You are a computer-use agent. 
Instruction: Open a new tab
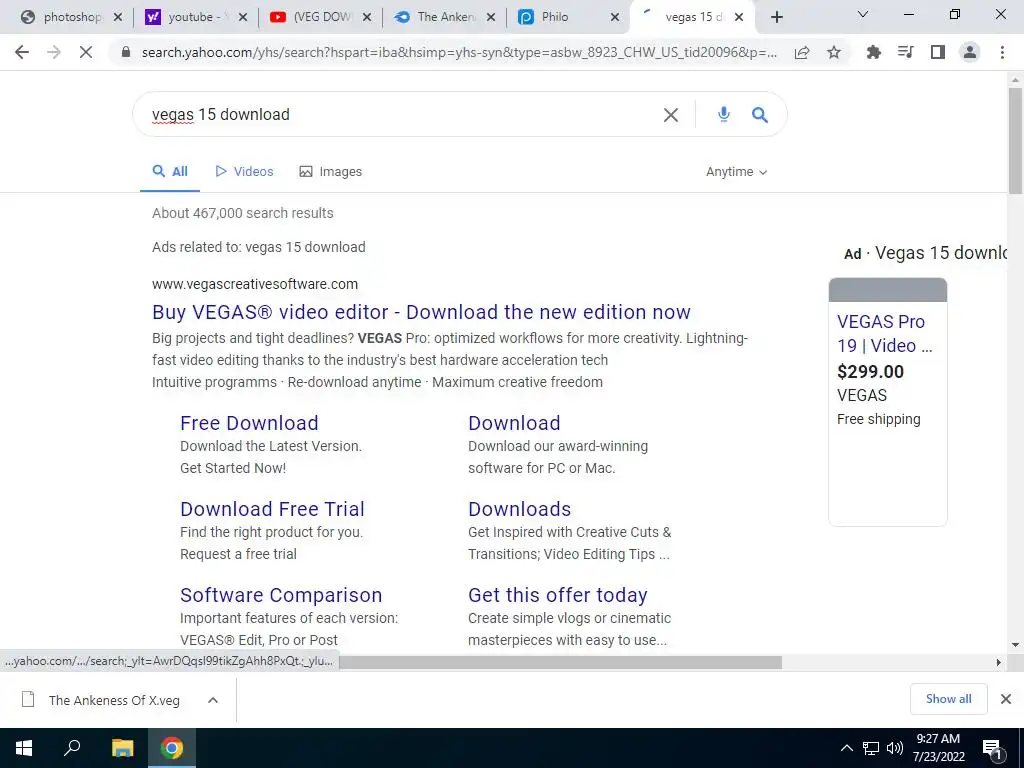[776, 17]
